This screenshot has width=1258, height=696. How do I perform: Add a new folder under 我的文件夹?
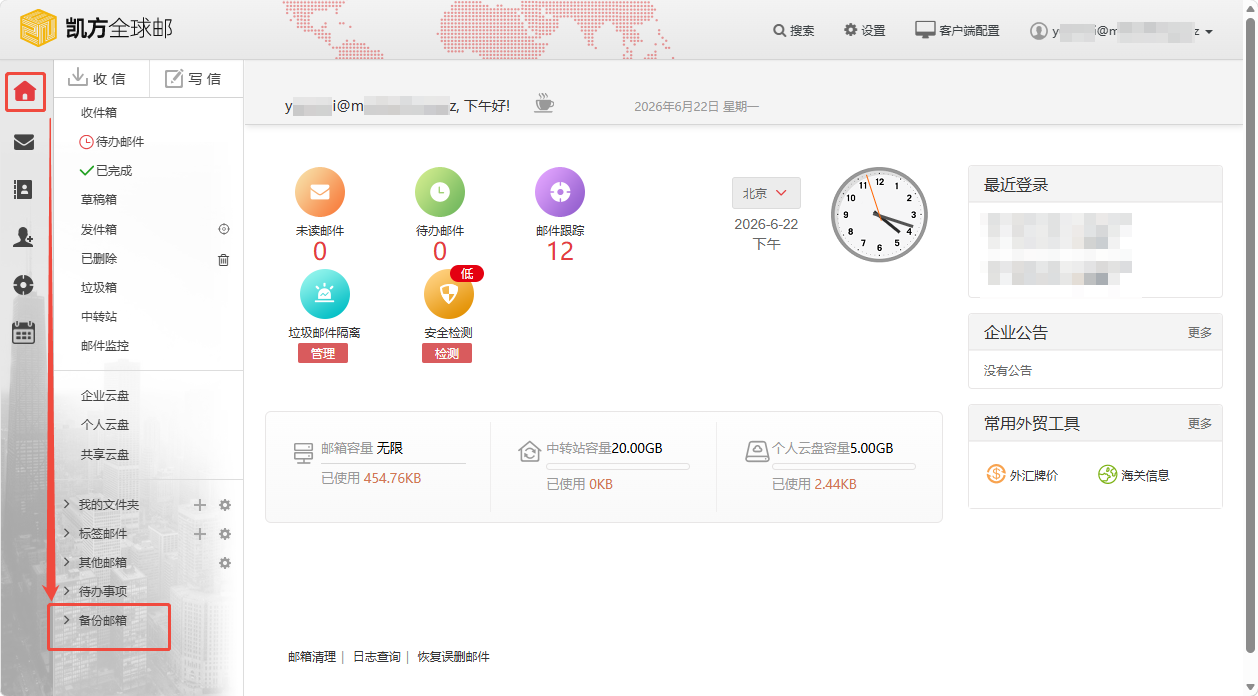click(x=200, y=505)
